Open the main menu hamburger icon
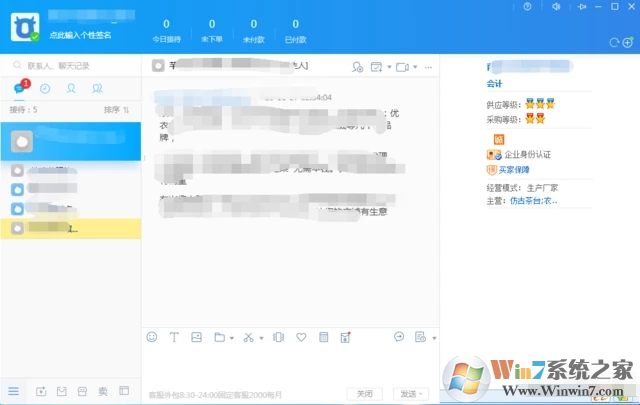 pos(13,392)
